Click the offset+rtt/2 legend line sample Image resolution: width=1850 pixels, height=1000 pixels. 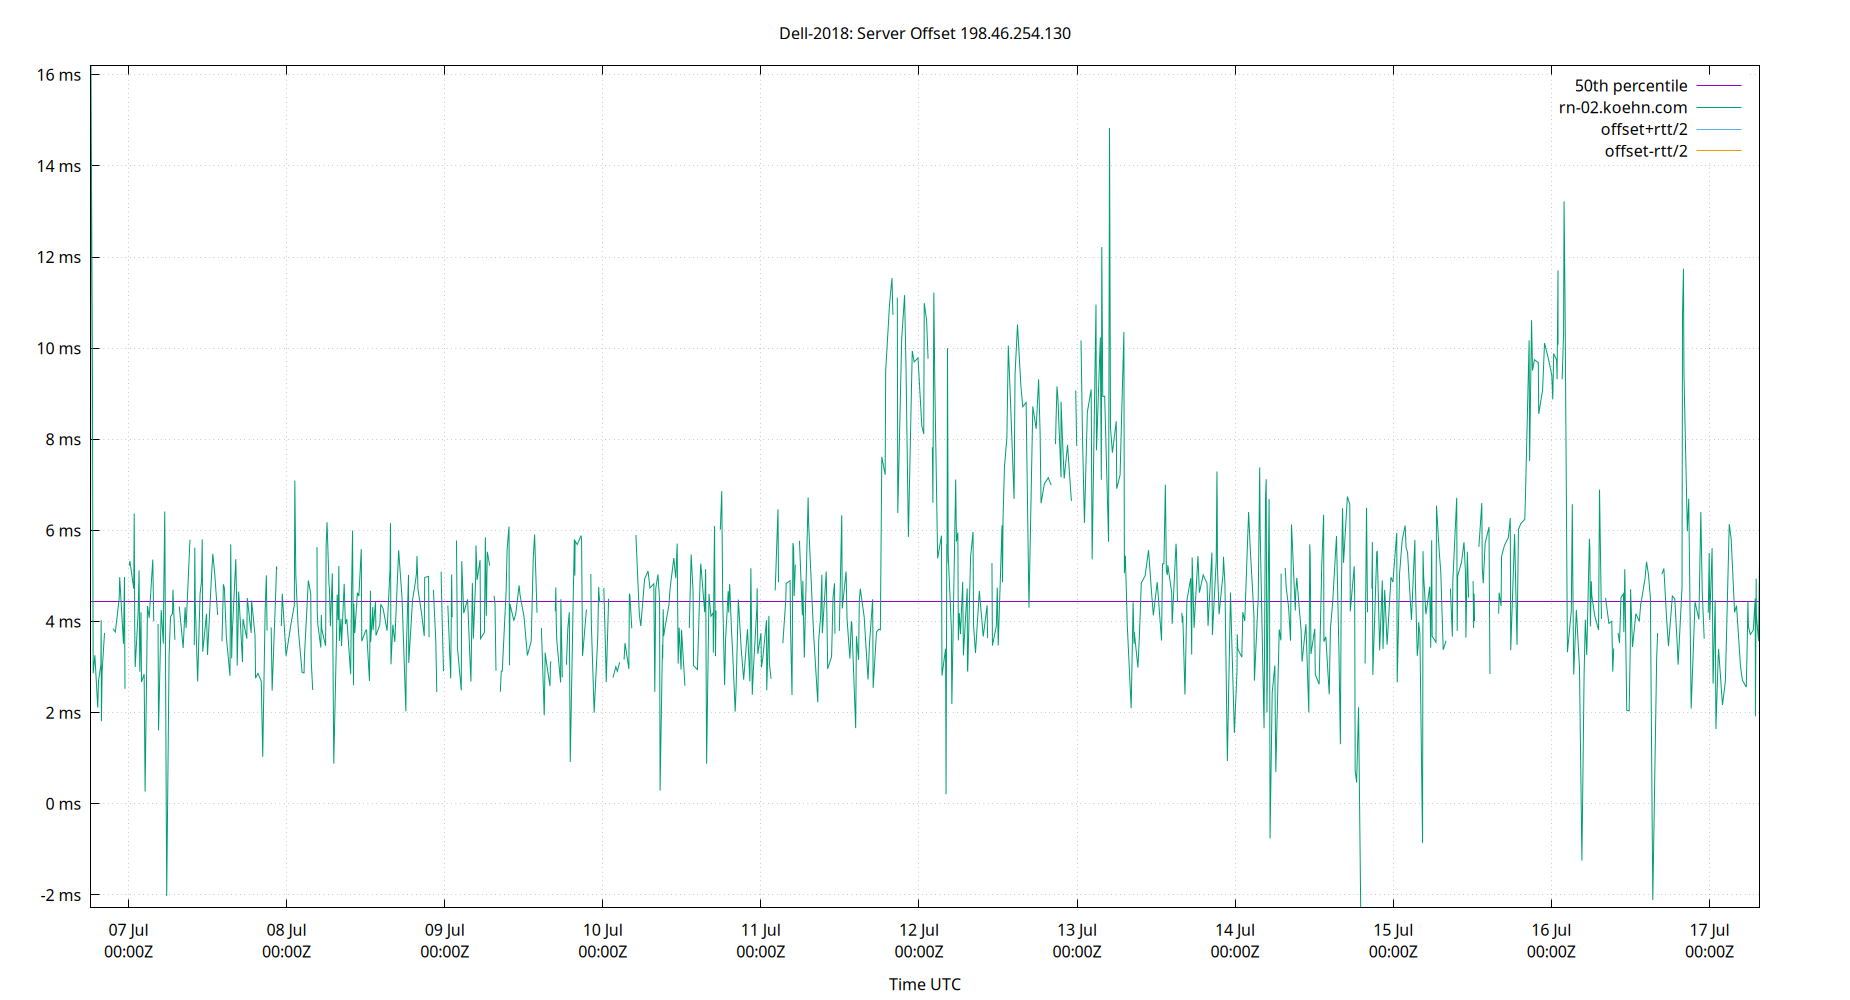1718,128
